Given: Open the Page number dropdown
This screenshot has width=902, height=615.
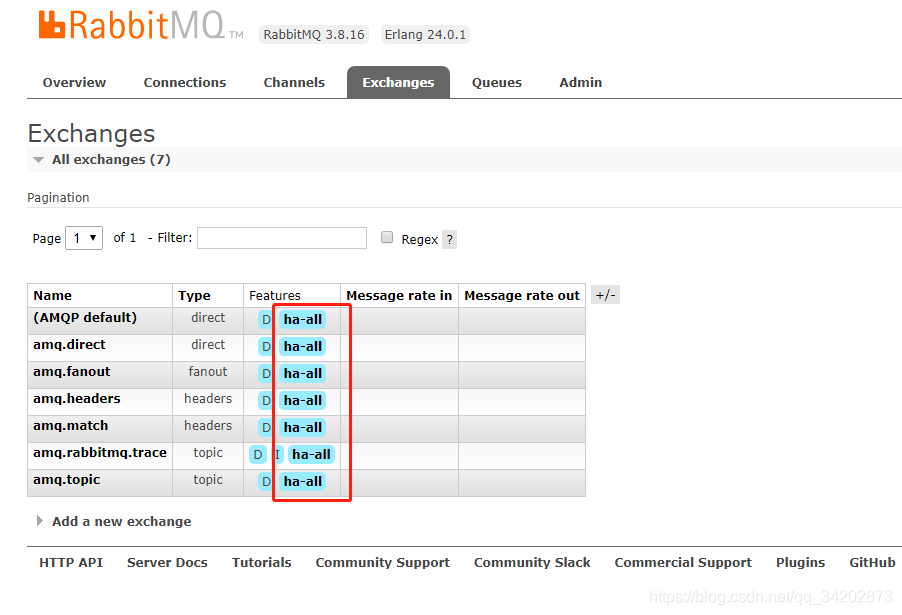Looking at the screenshot, I should tap(84, 238).
